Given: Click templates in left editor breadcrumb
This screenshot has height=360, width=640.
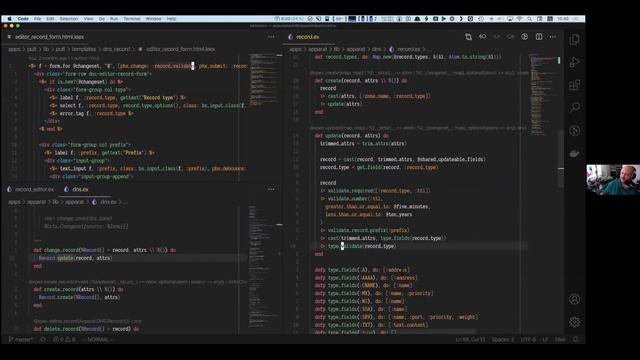Looking at the screenshot, I should tap(84, 49).
